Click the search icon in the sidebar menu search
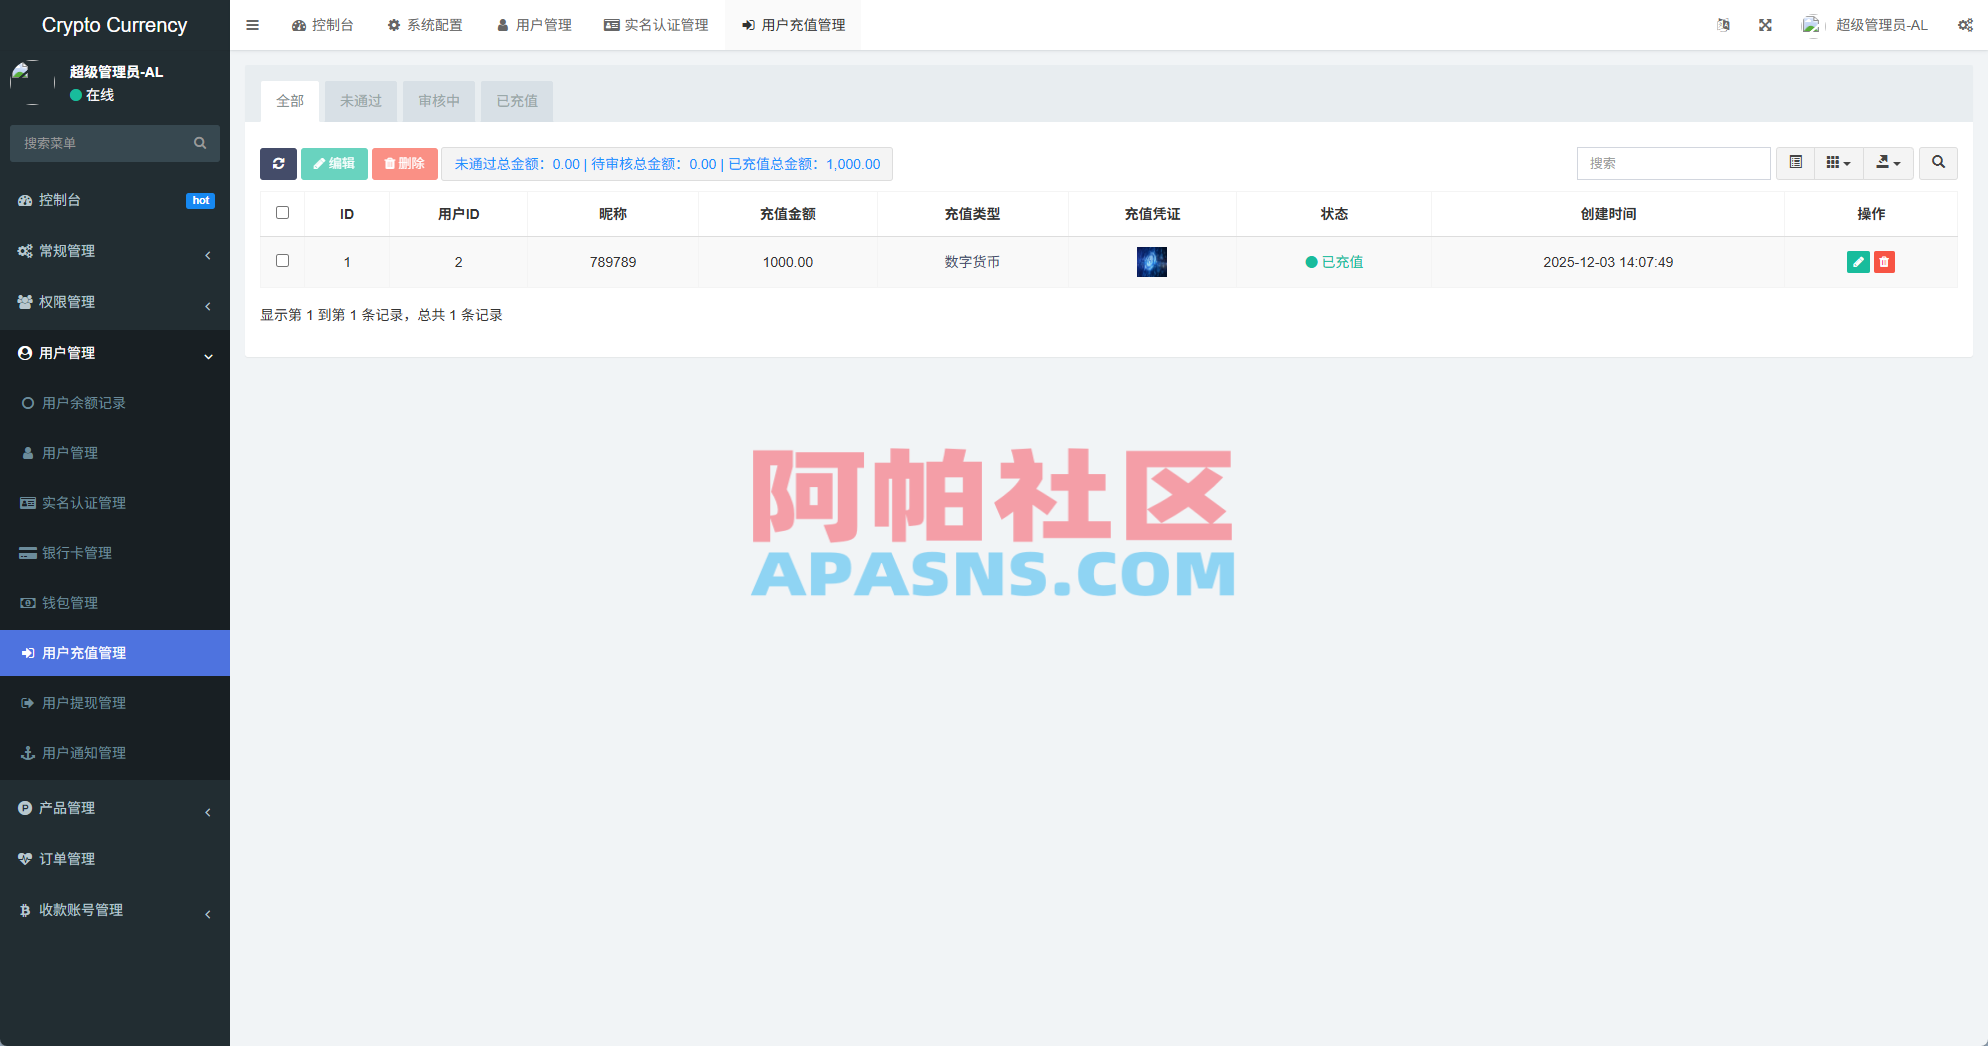This screenshot has width=1988, height=1046. pyautogui.click(x=200, y=143)
